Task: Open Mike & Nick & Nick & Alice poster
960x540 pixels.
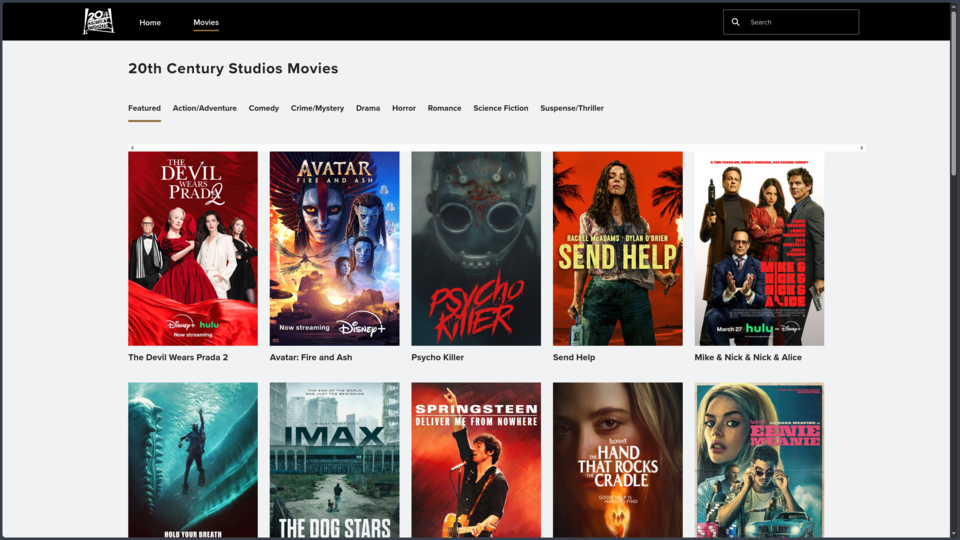Action: 759,249
